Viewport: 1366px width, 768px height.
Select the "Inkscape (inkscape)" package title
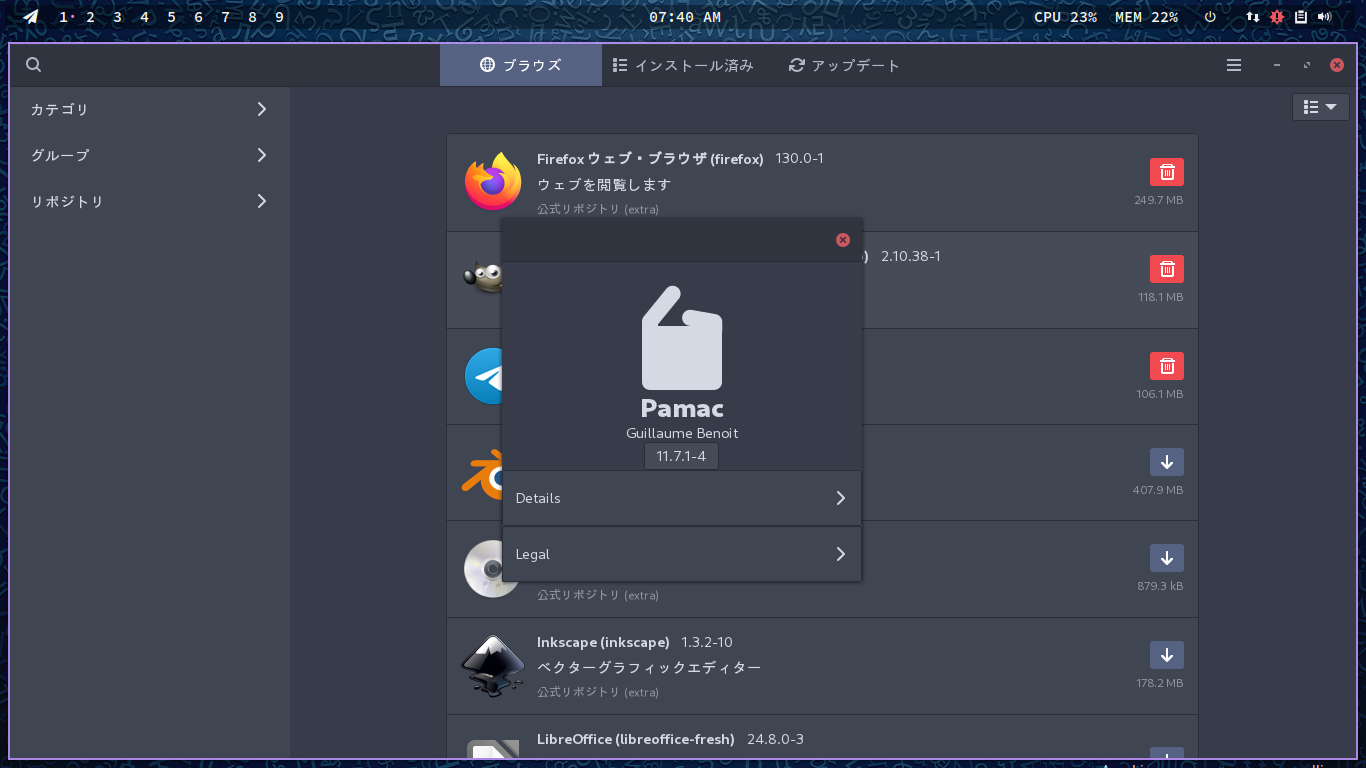pos(603,642)
